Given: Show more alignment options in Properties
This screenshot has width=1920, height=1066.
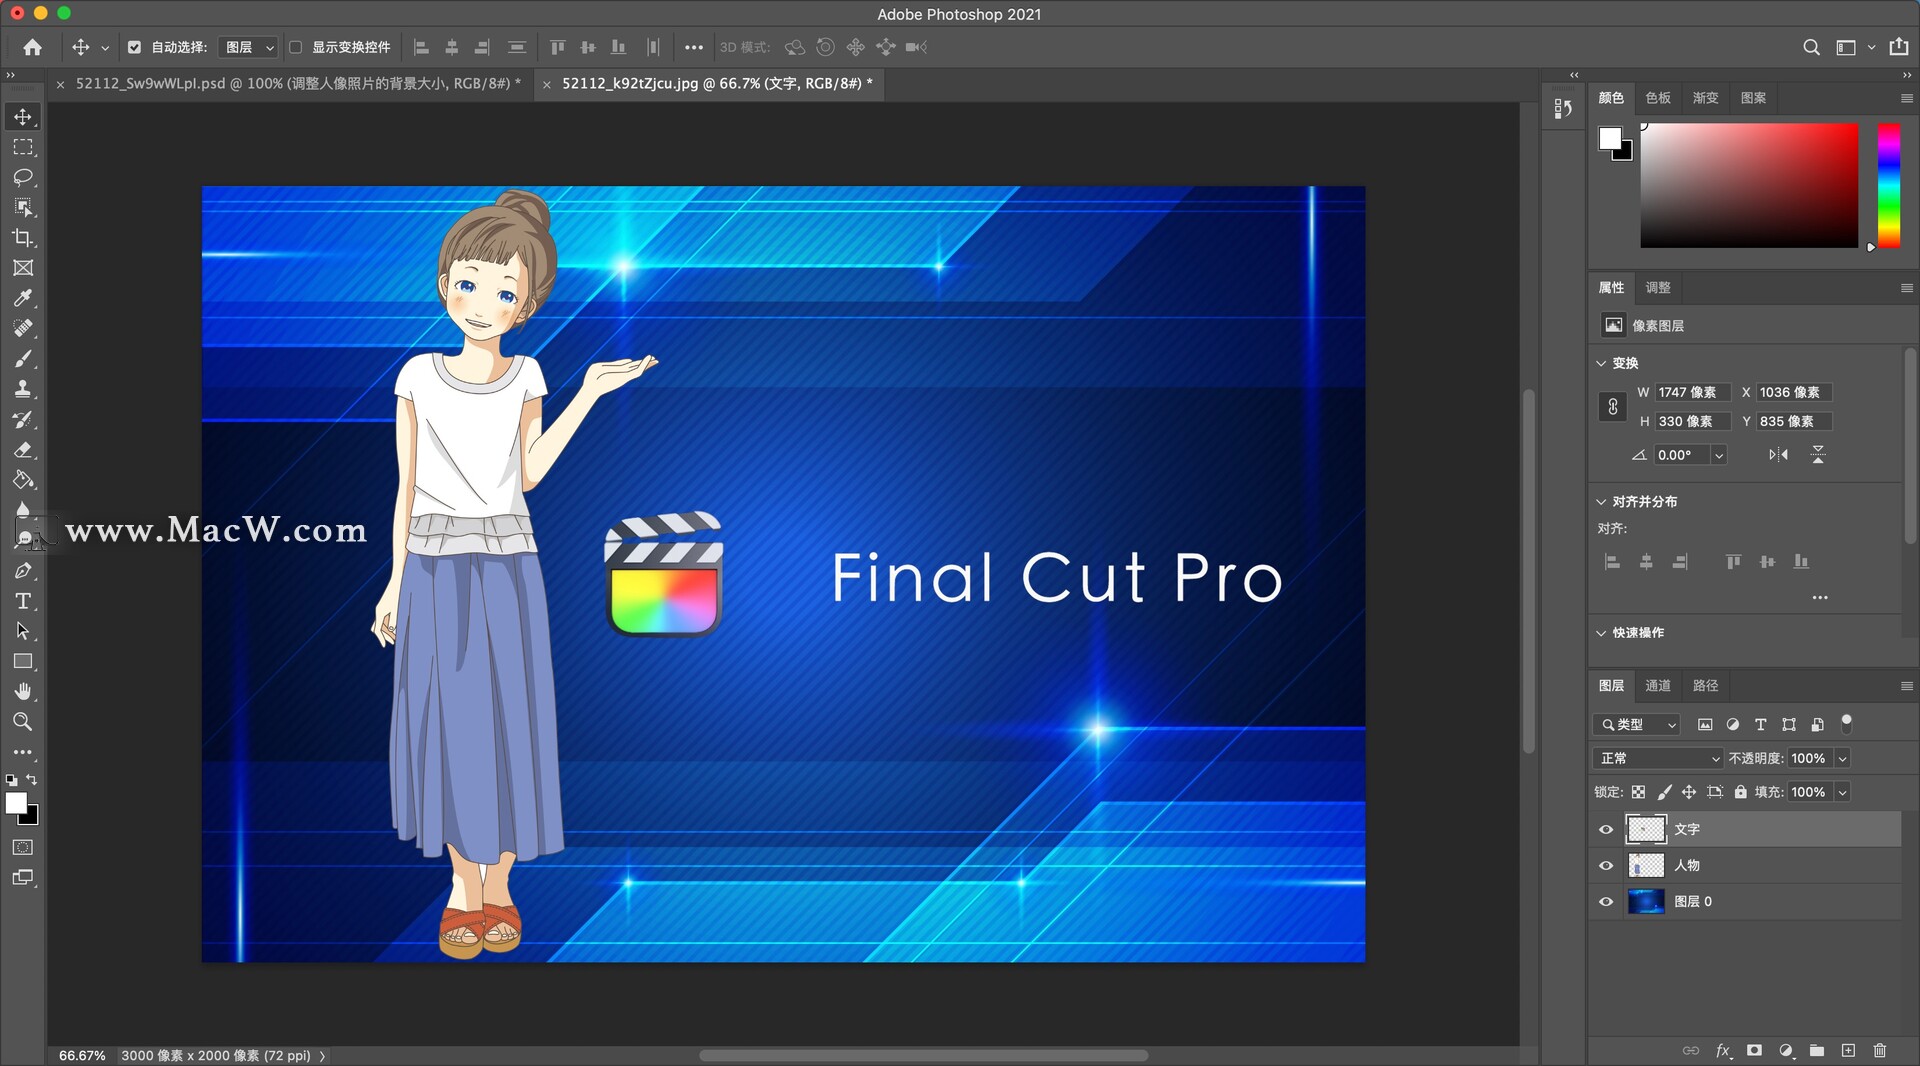Looking at the screenshot, I should 1820,598.
